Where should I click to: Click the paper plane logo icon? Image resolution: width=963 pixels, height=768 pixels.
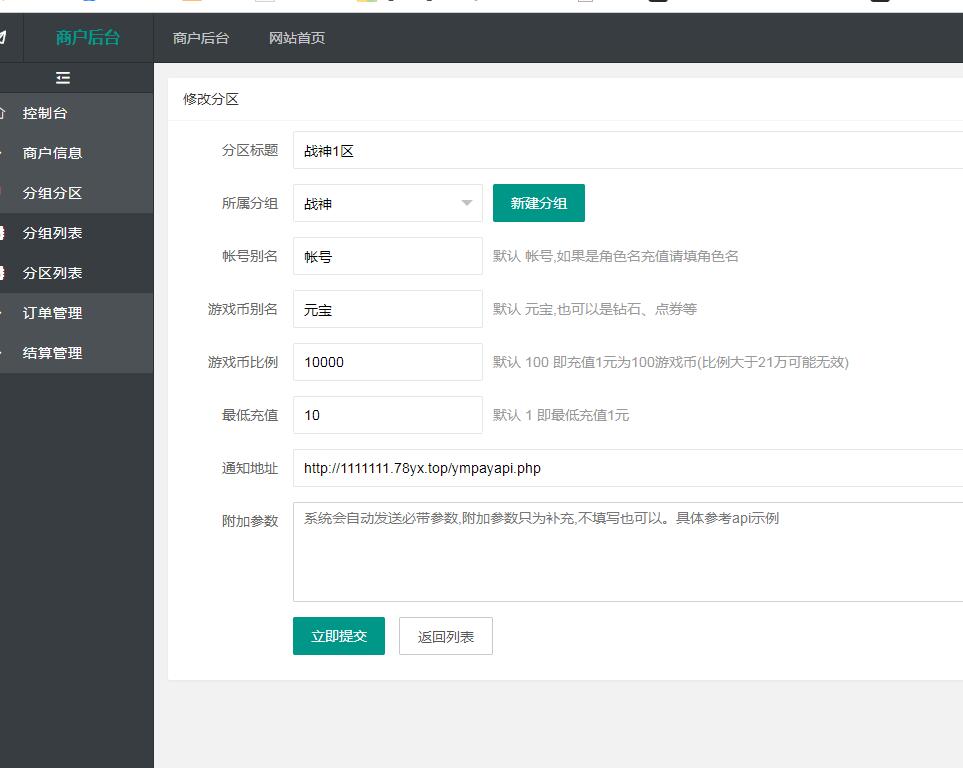tap(4, 38)
